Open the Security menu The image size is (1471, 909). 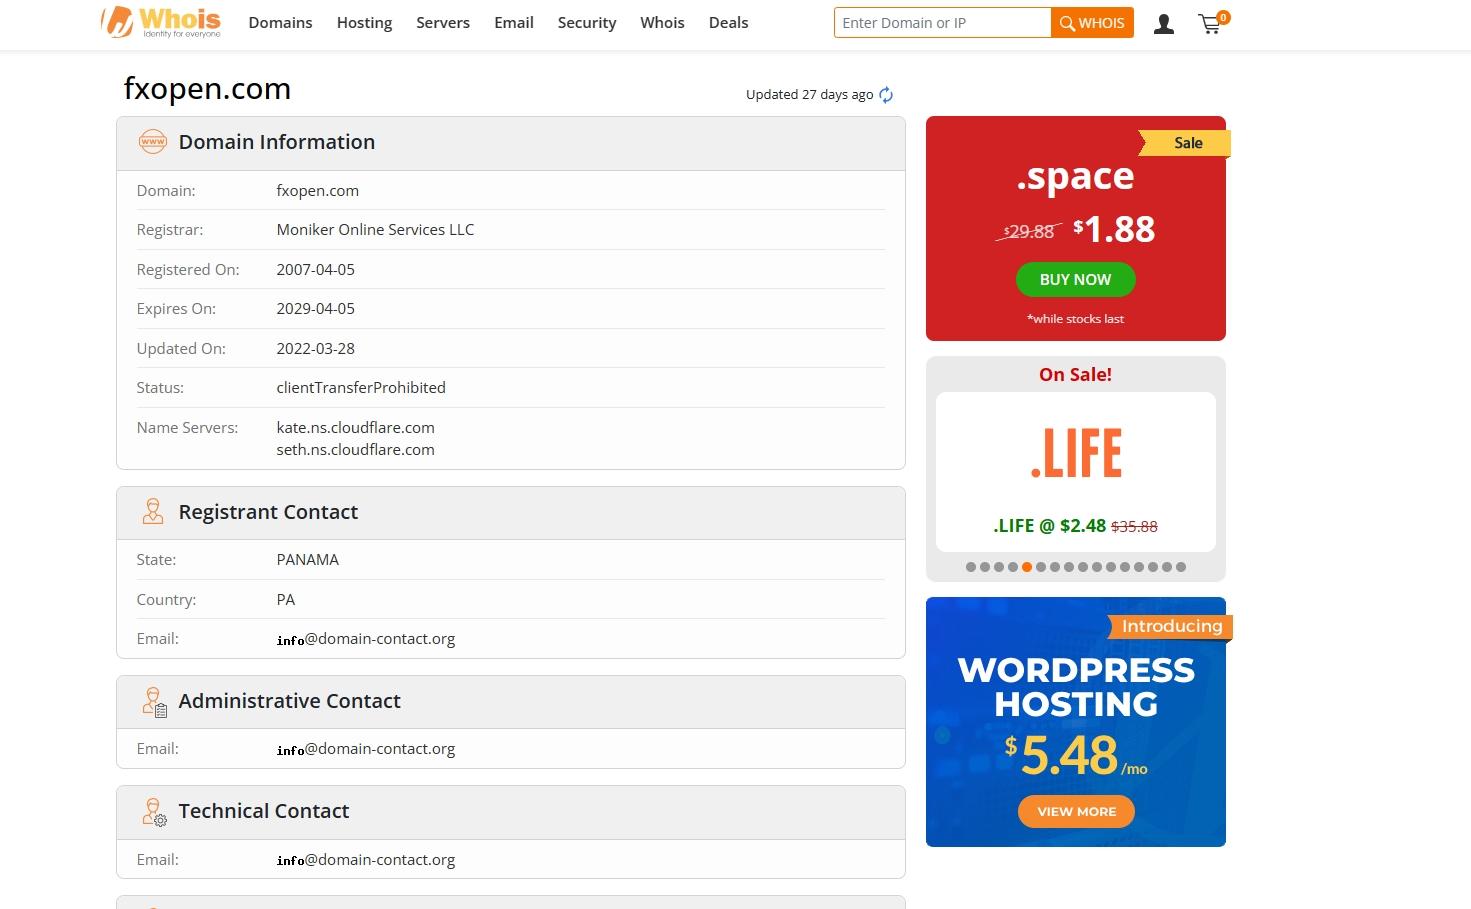click(587, 22)
